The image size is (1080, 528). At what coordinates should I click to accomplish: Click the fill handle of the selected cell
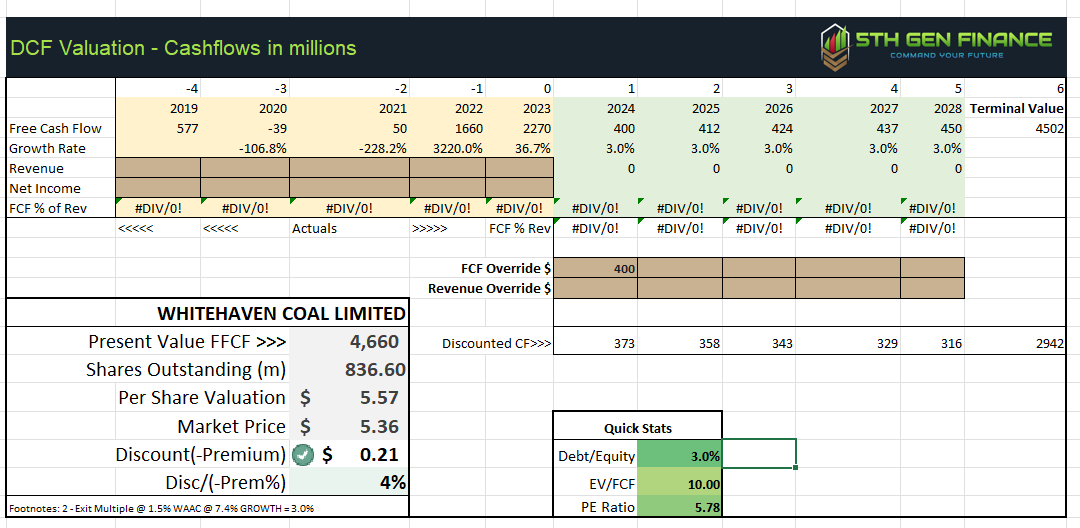pyautogui.click(x=796, y=467)
